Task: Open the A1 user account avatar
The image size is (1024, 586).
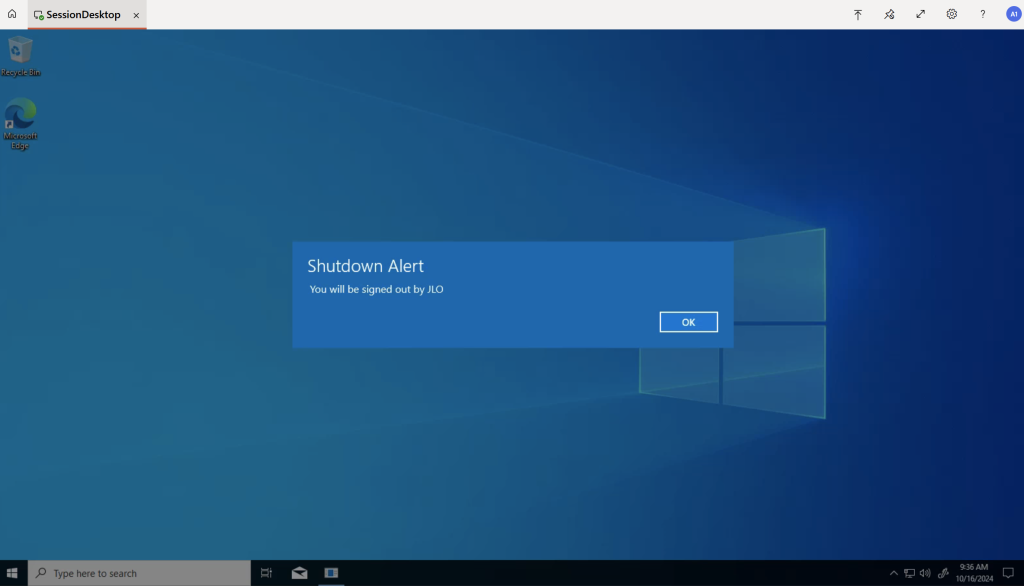Action: (1014, 14)
